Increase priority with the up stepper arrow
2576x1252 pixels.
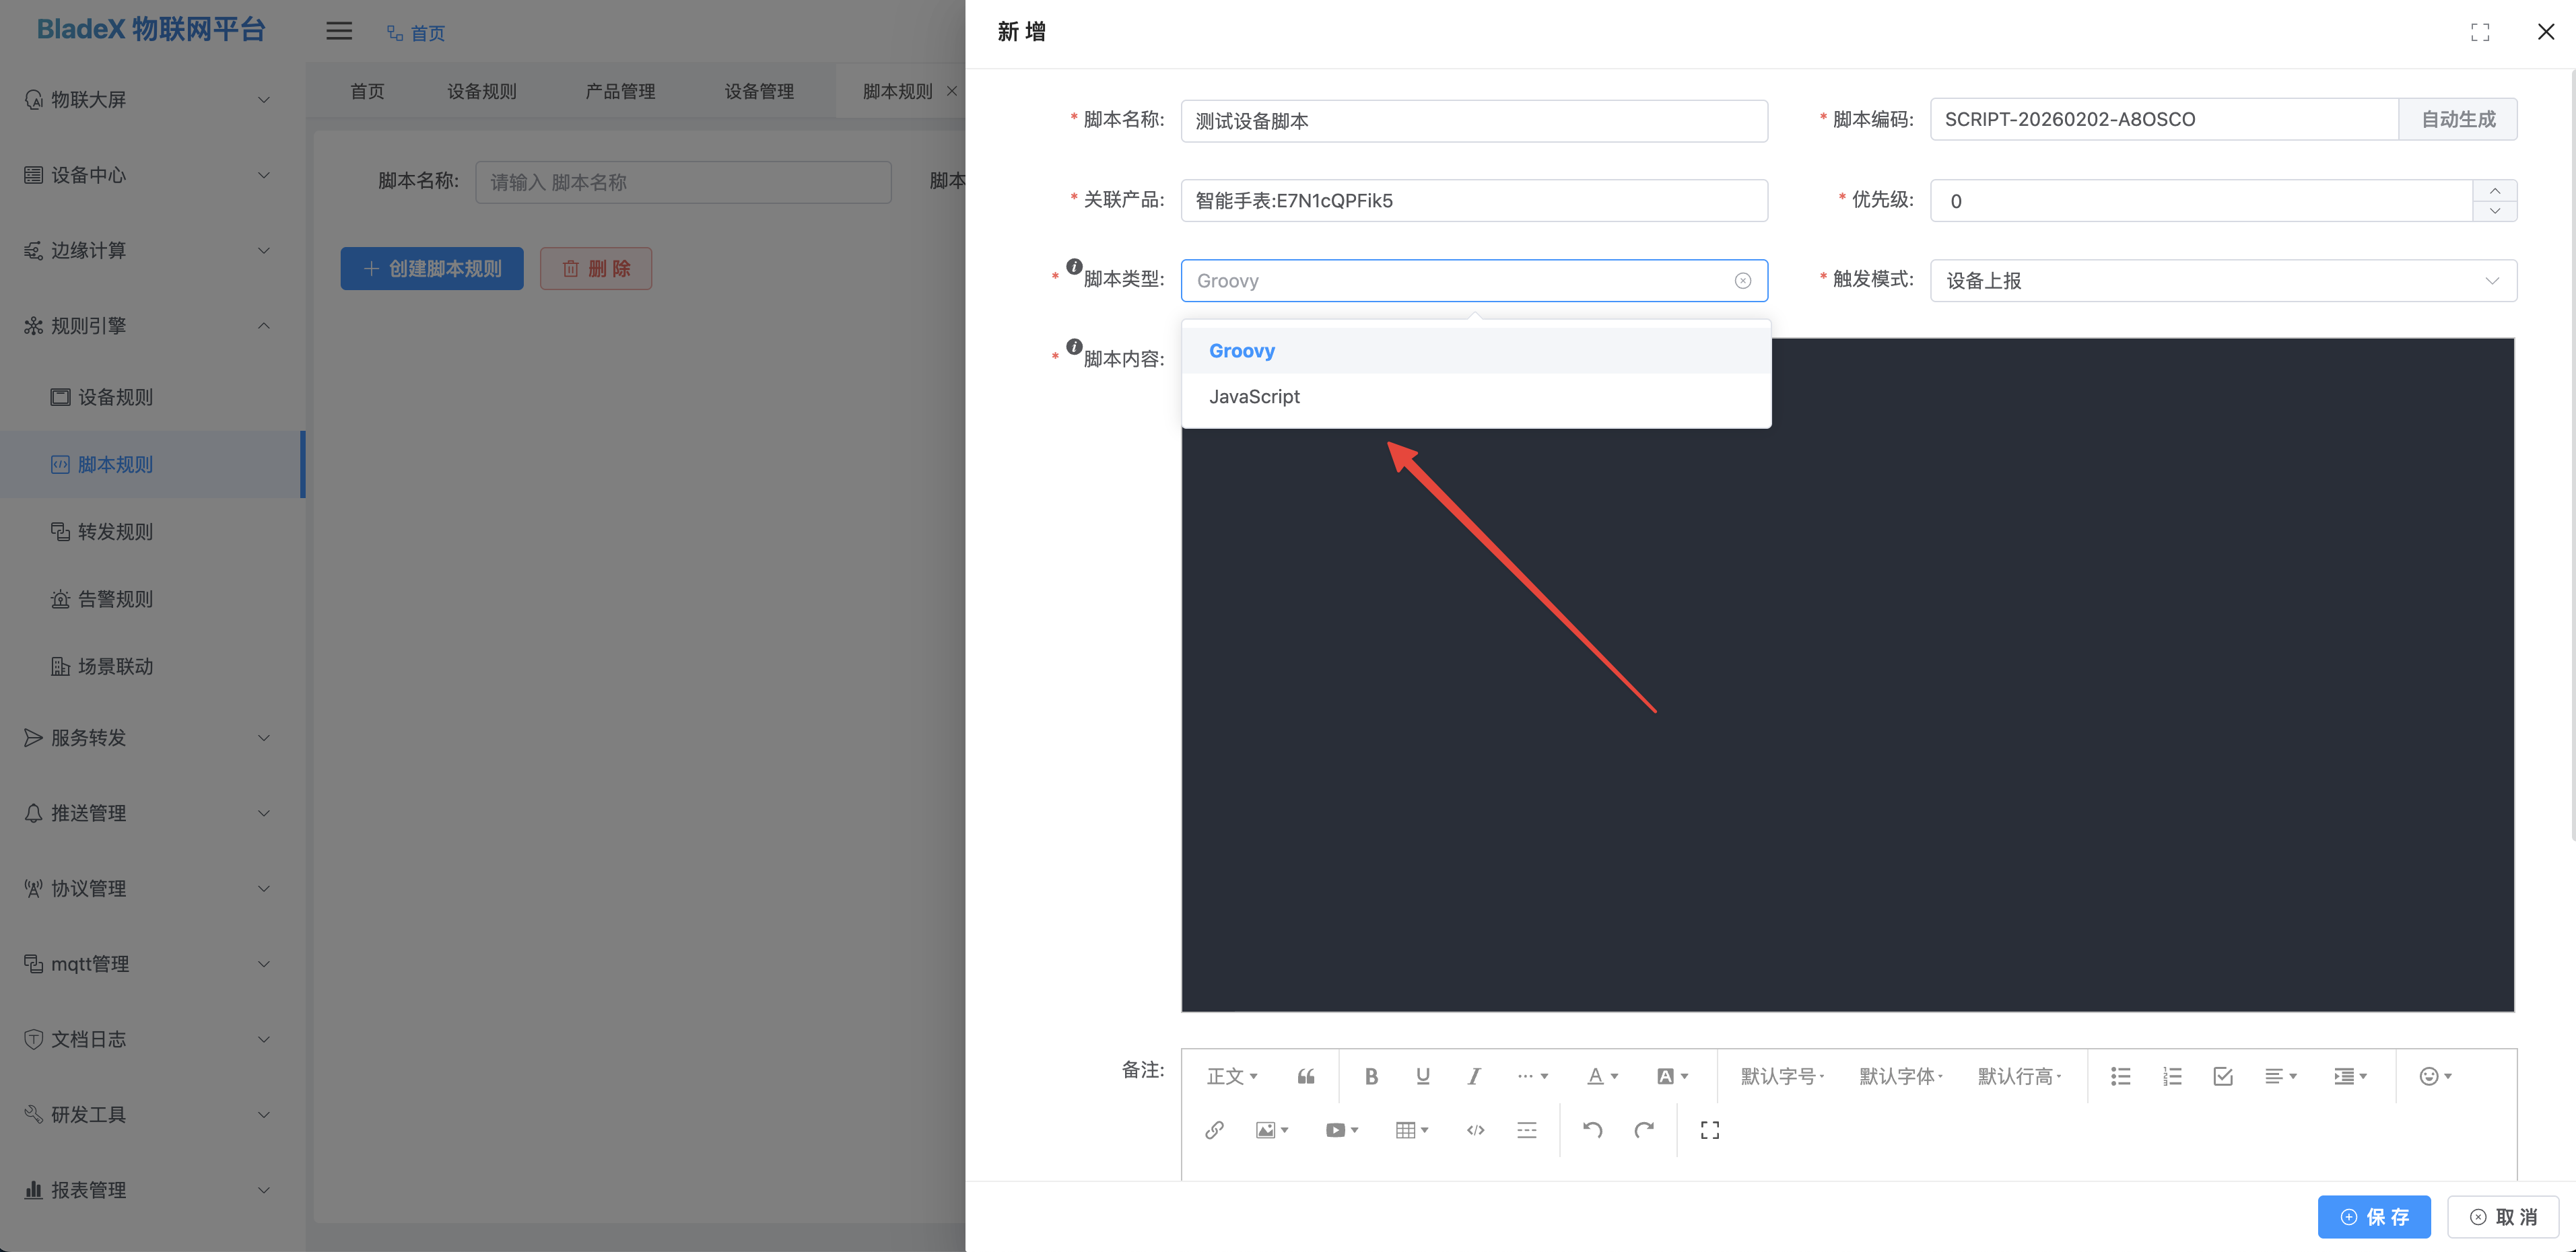click(x=2494, y=191)
